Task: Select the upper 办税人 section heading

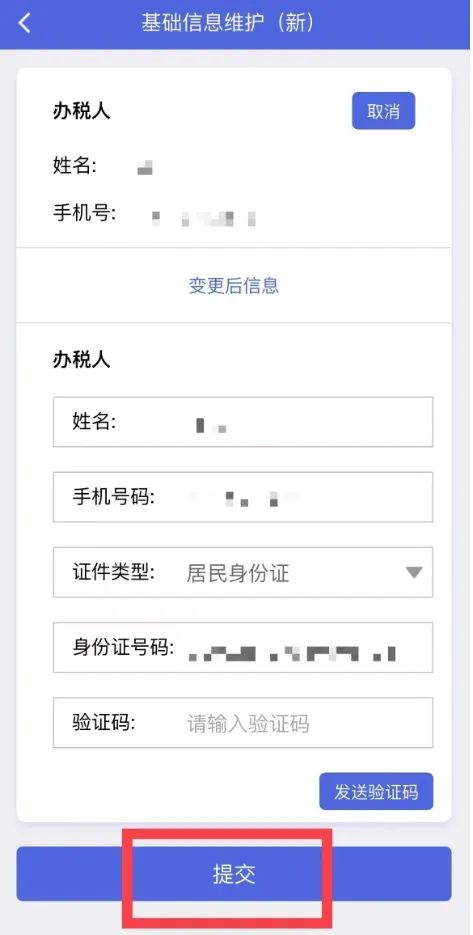Action: point(82,111)
